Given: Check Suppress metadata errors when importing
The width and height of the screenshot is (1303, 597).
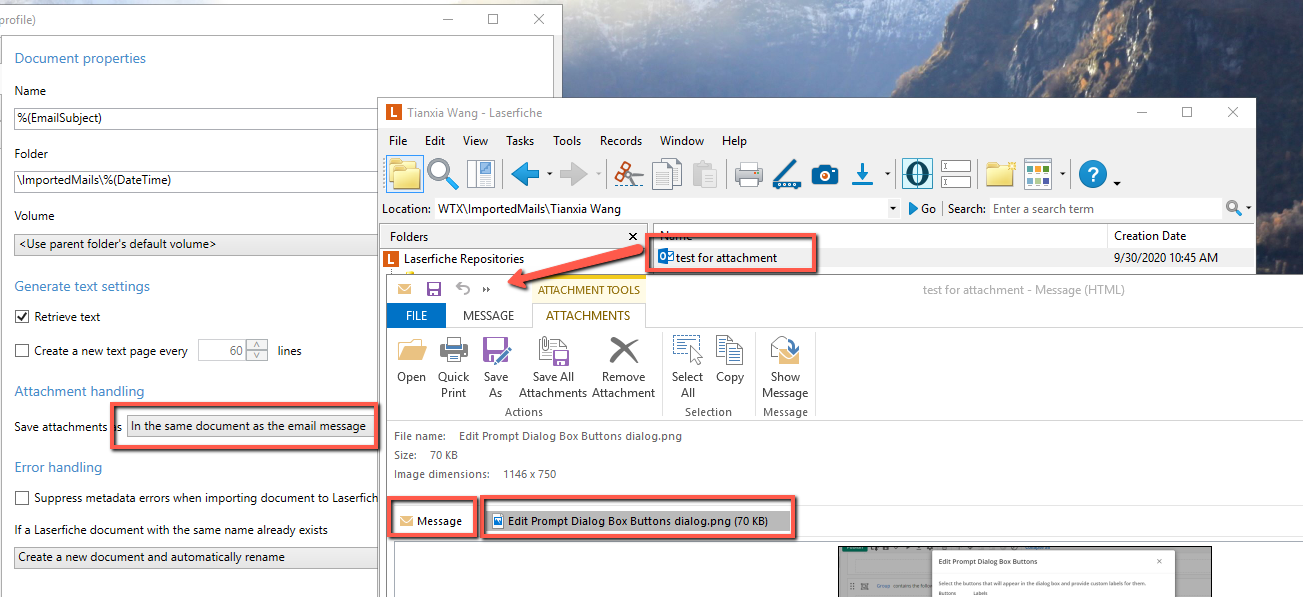Looking at the screenshot, I should click(x=22, y=497).
